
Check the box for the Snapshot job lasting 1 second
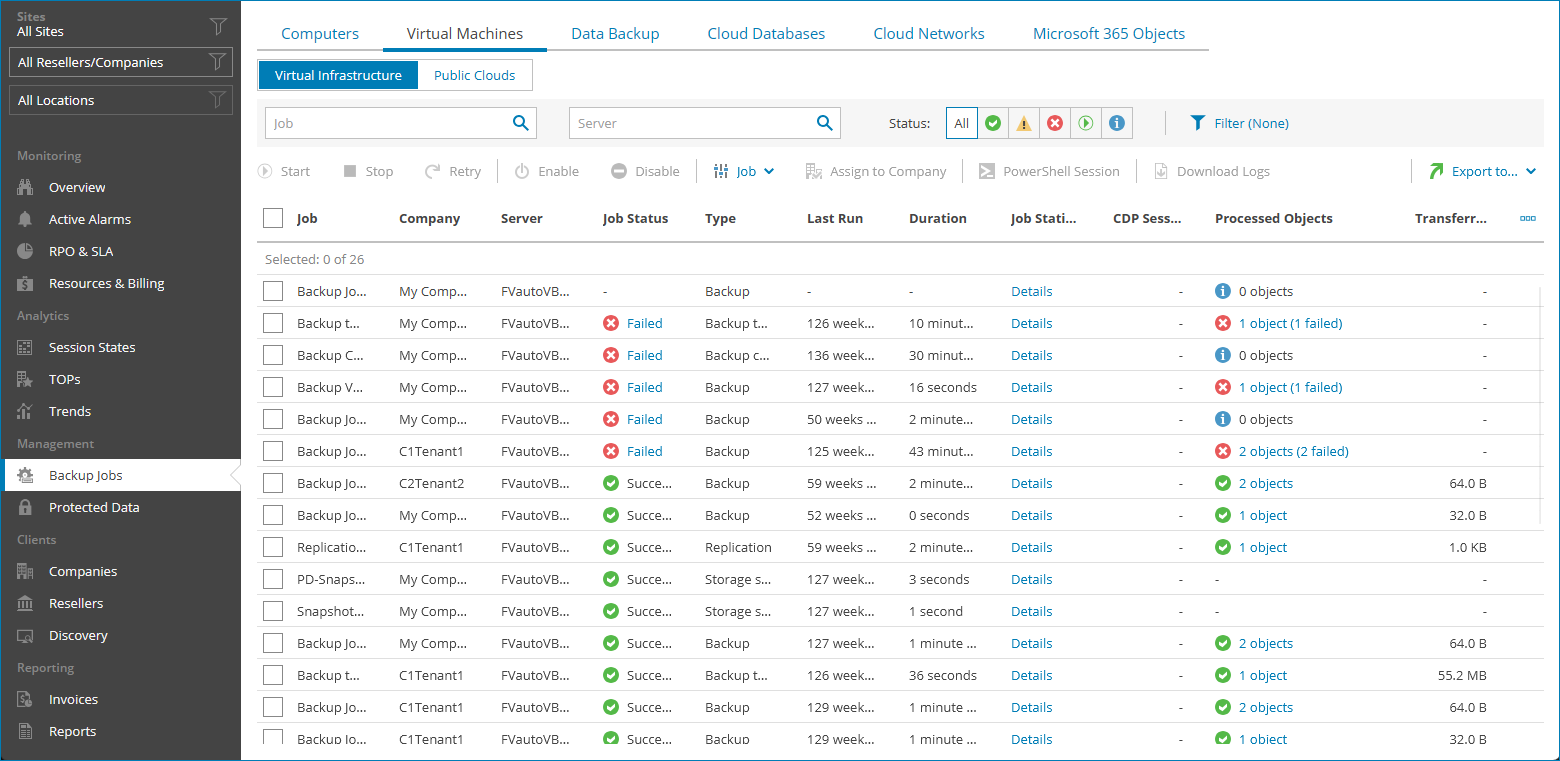[273, 611]
